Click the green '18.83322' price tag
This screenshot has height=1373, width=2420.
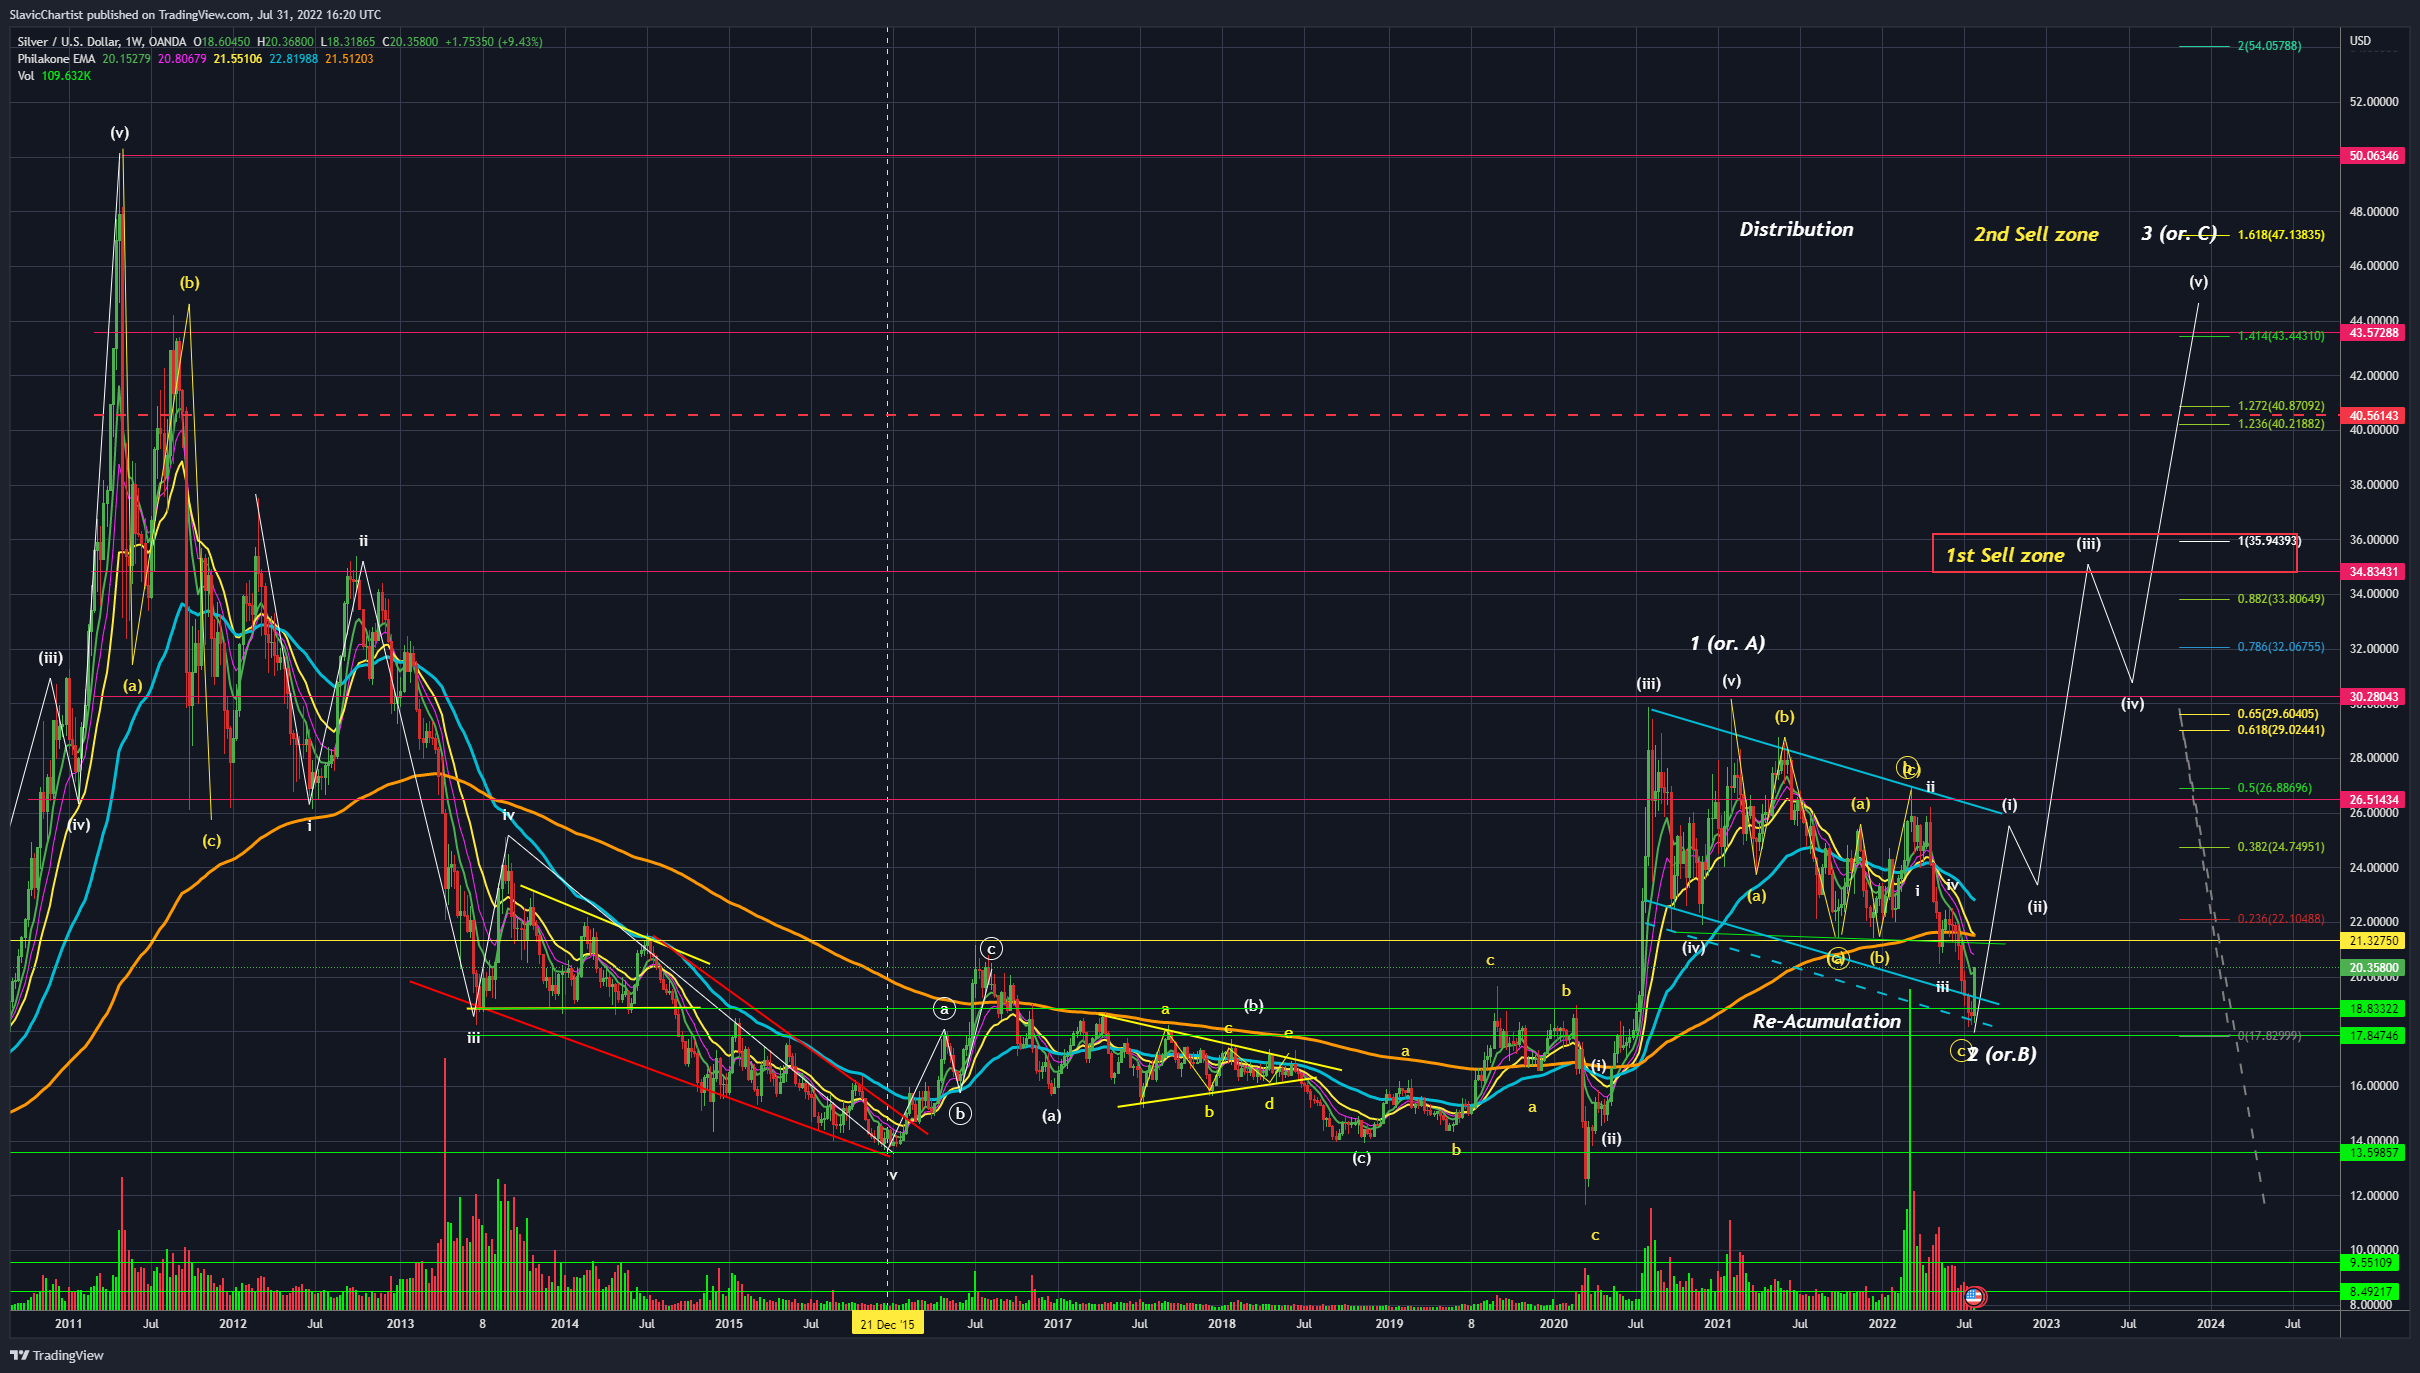coord(2373,1009)
